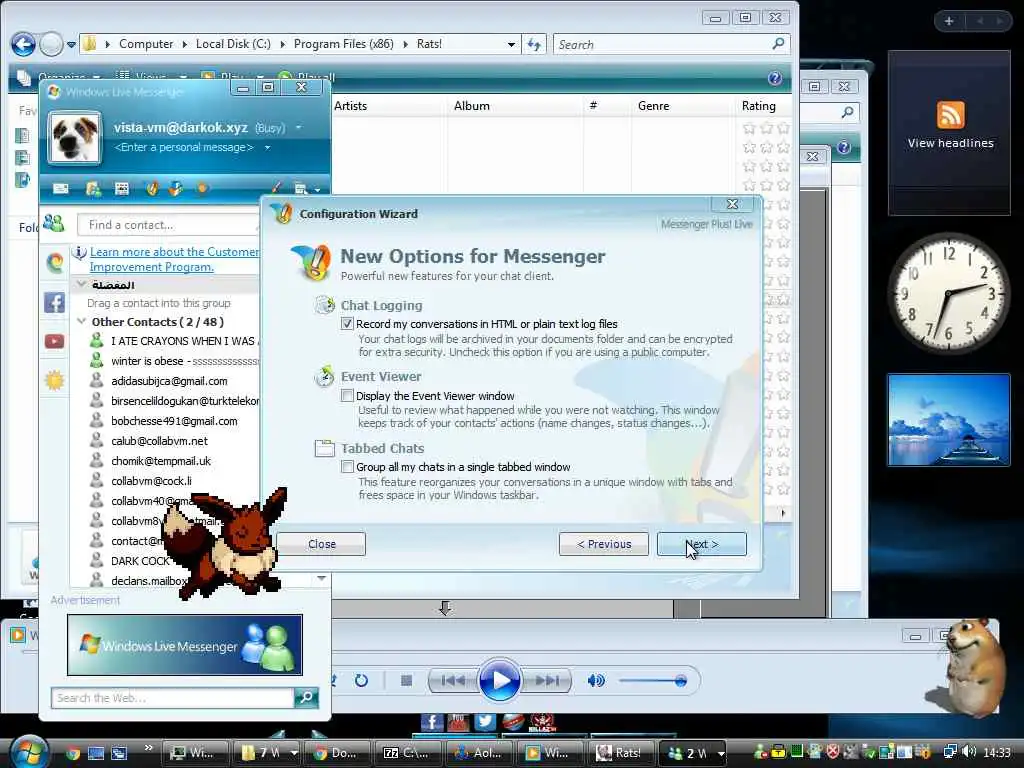
Task: Click the web search magnifier button in Messenger
Action: click(x=306, y=697)
